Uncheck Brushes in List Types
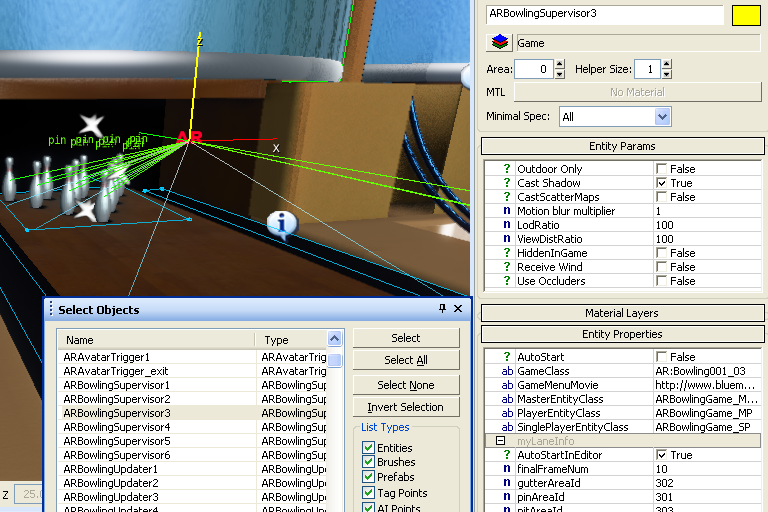 pos(368,462)
